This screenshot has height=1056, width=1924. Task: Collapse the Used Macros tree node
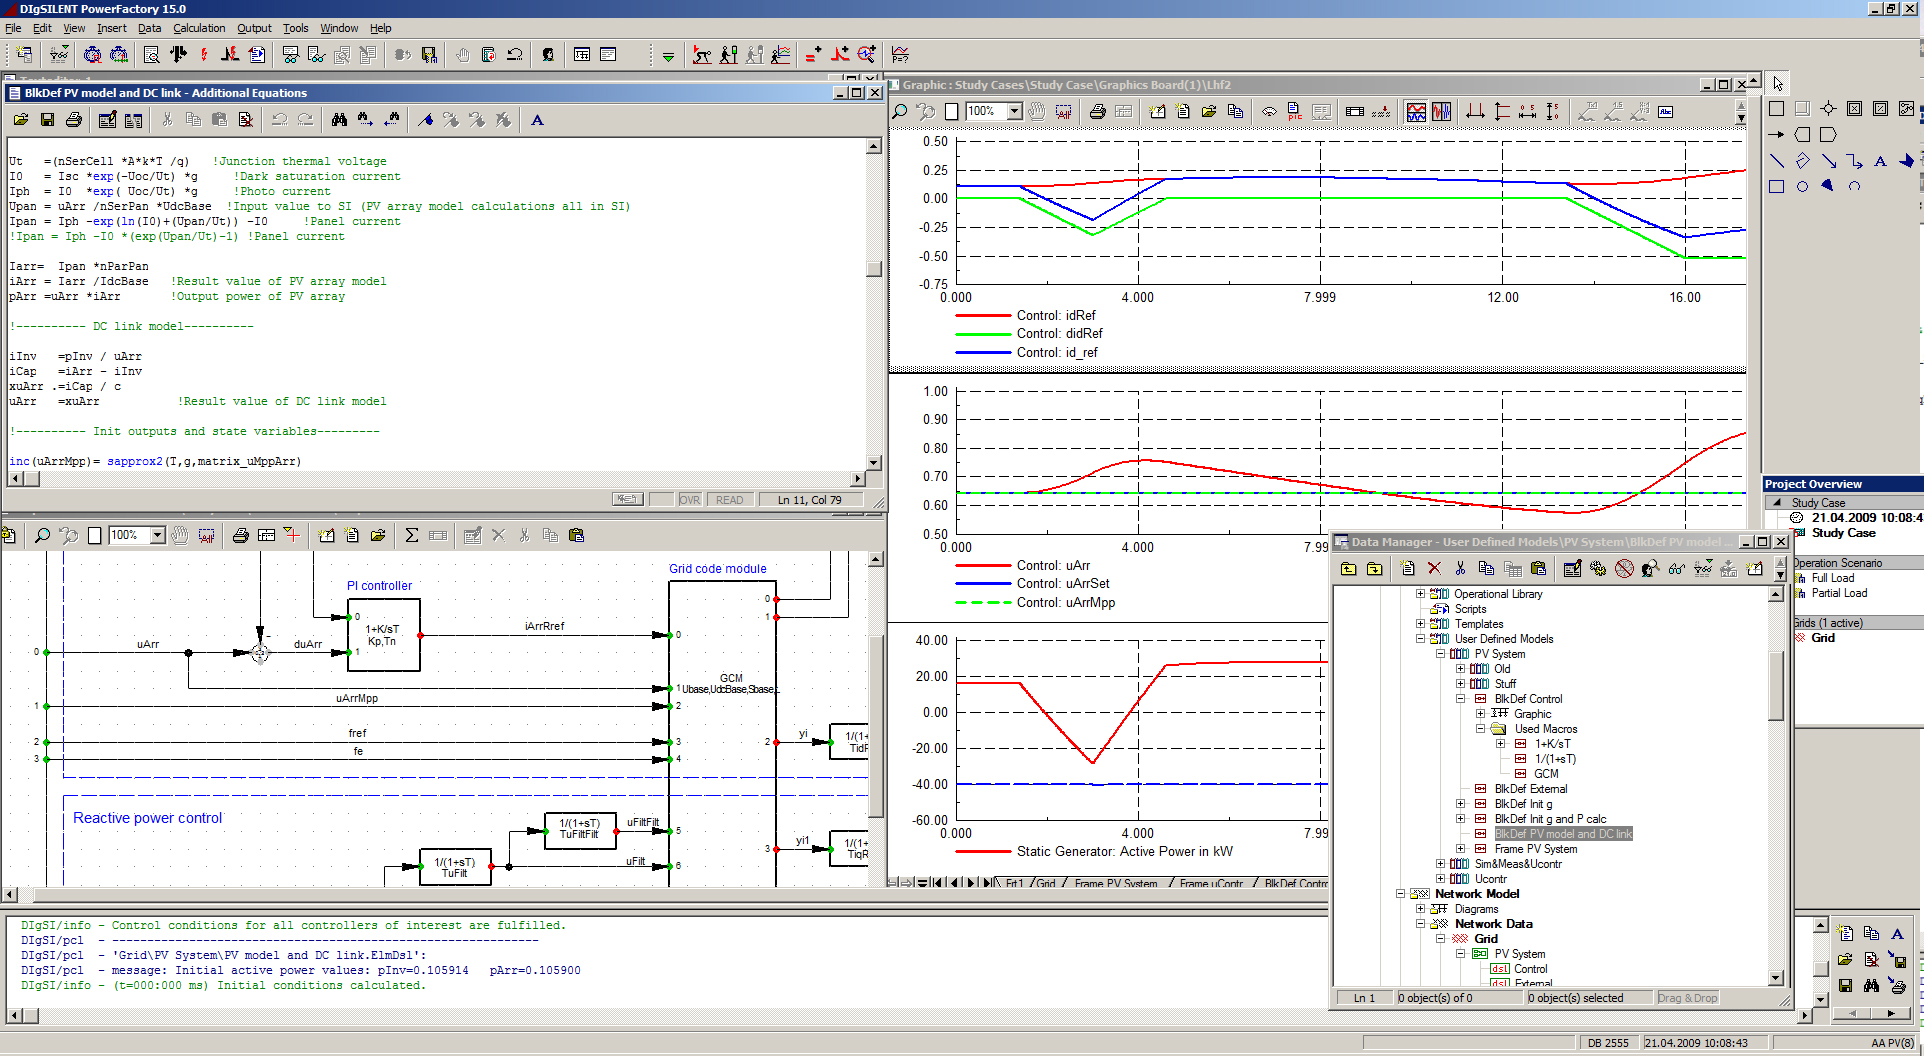click(1480, 729)
